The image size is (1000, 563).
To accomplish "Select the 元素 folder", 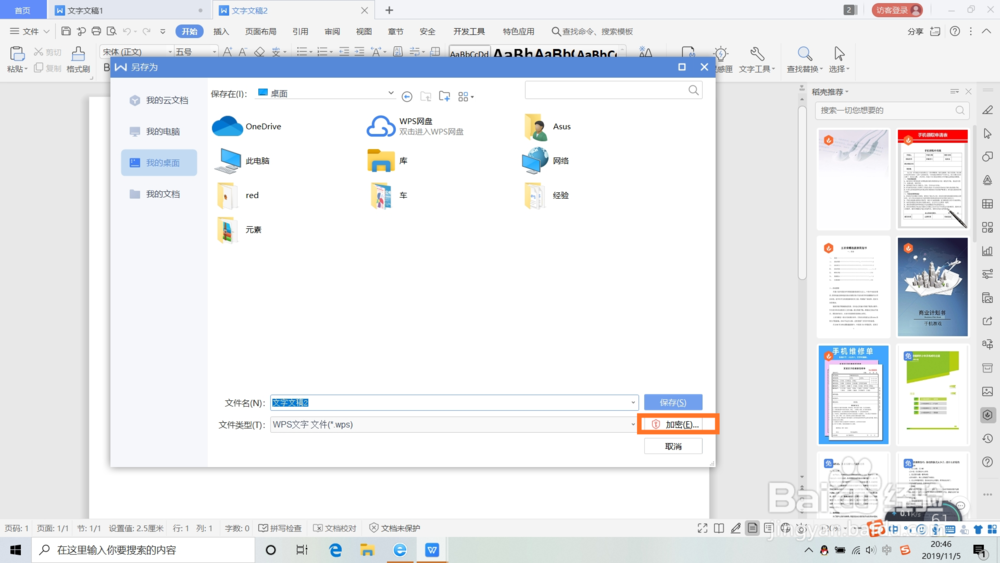I will 239,230.
